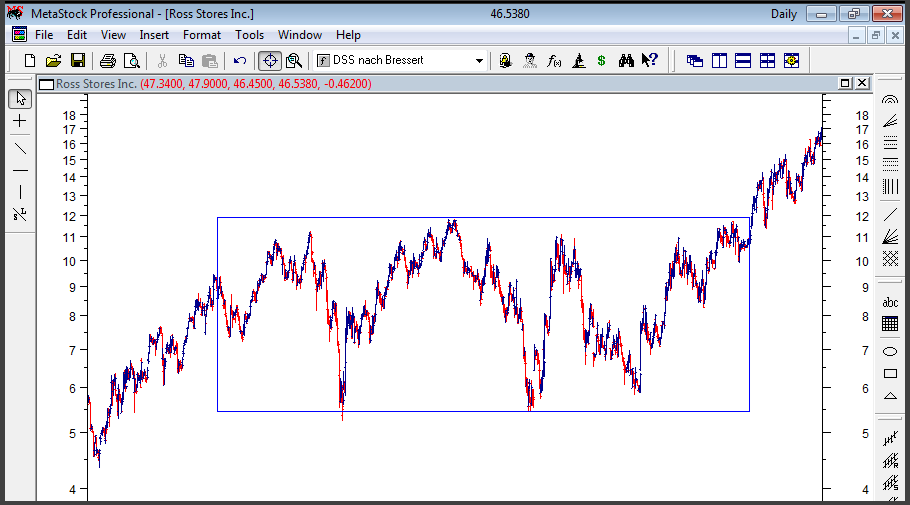The height and width of the screenshot is (505, 910).
Task: Select the regression channel R tool
Action: [890, 461]
